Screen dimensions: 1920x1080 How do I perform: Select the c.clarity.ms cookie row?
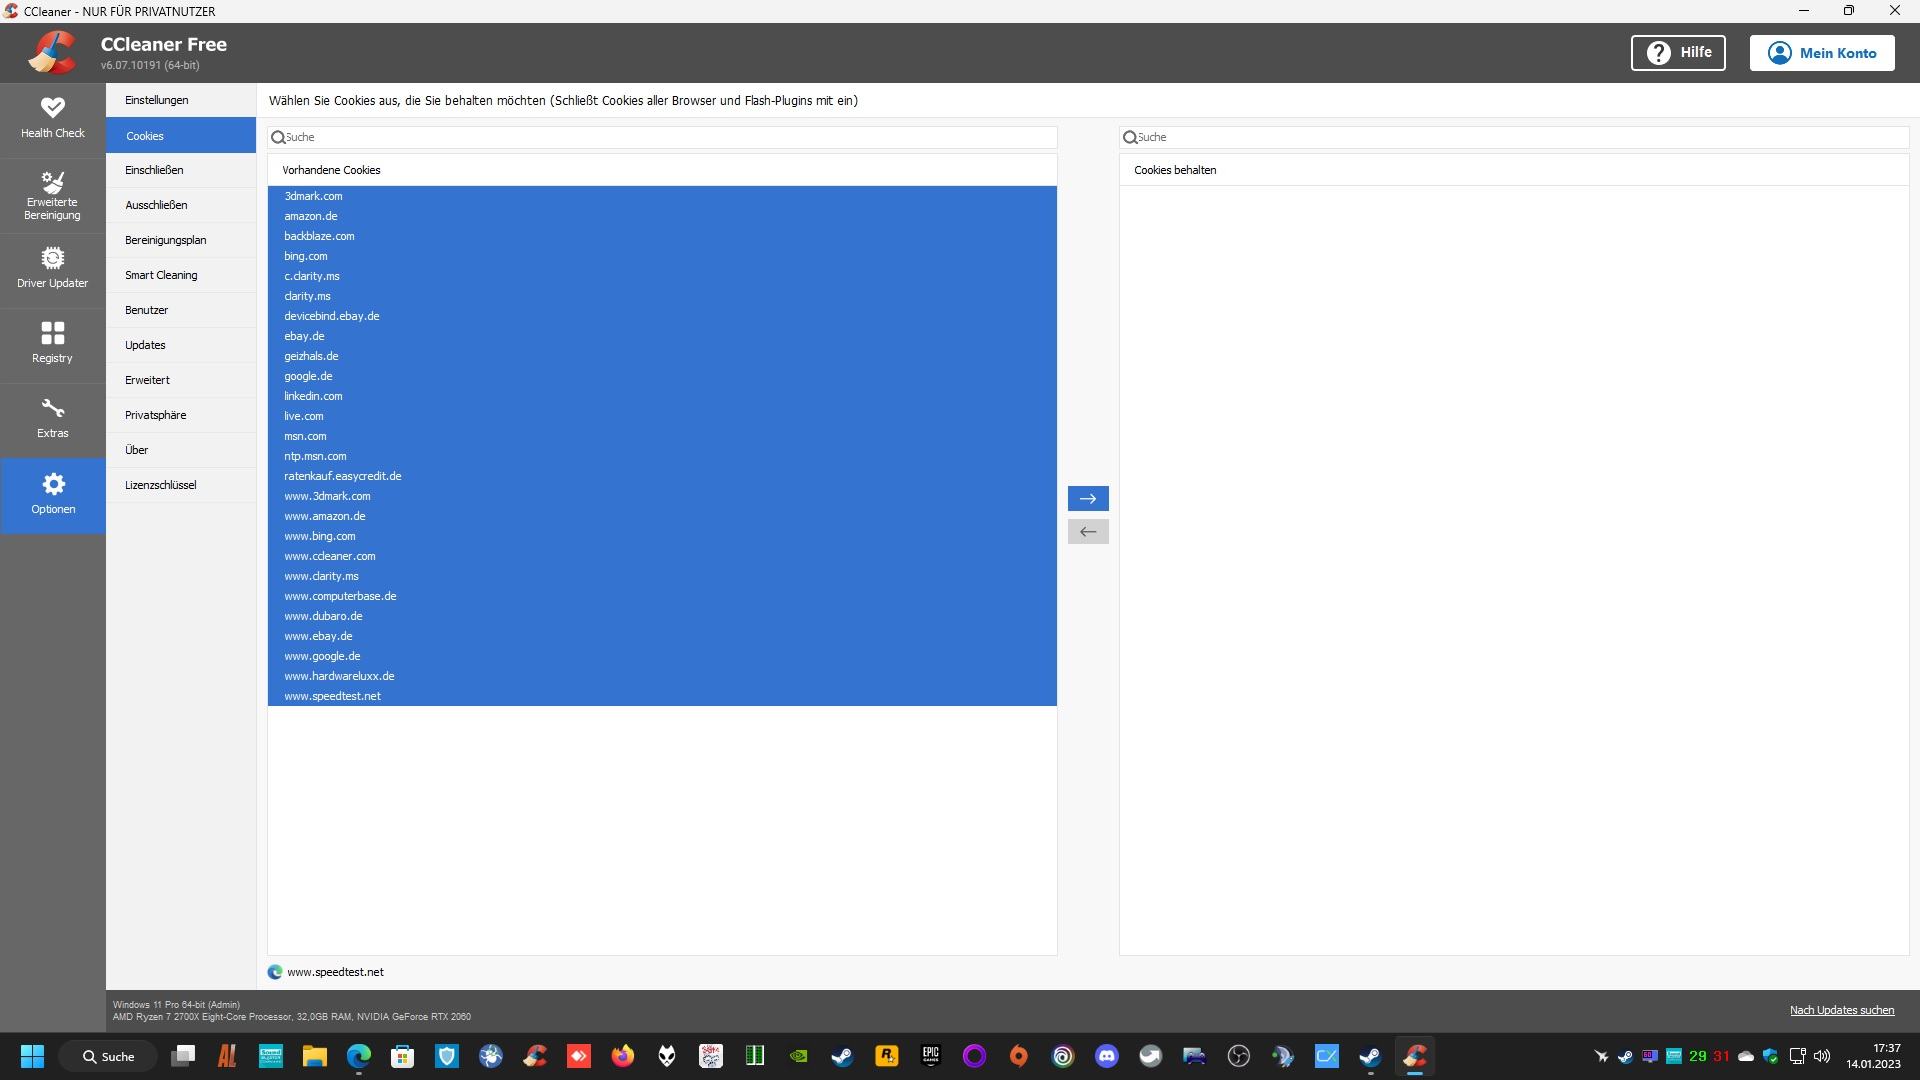point(662,276)
